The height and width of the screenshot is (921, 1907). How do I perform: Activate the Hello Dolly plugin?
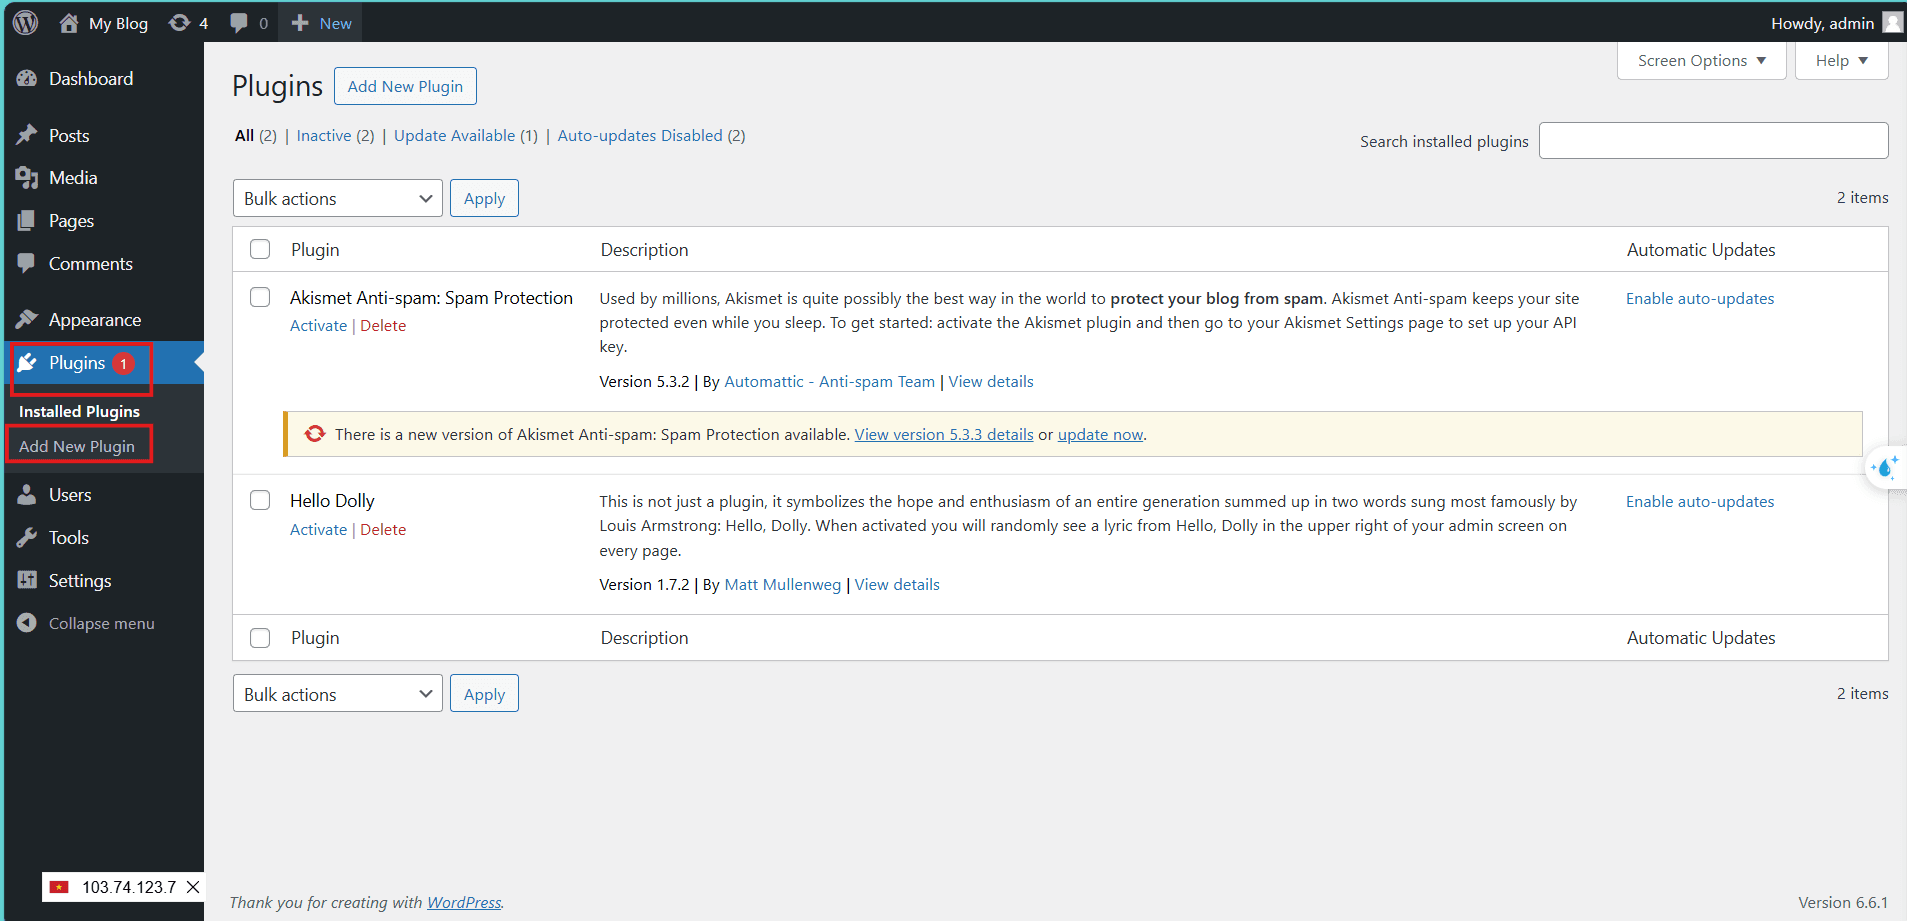coord(318,530)
